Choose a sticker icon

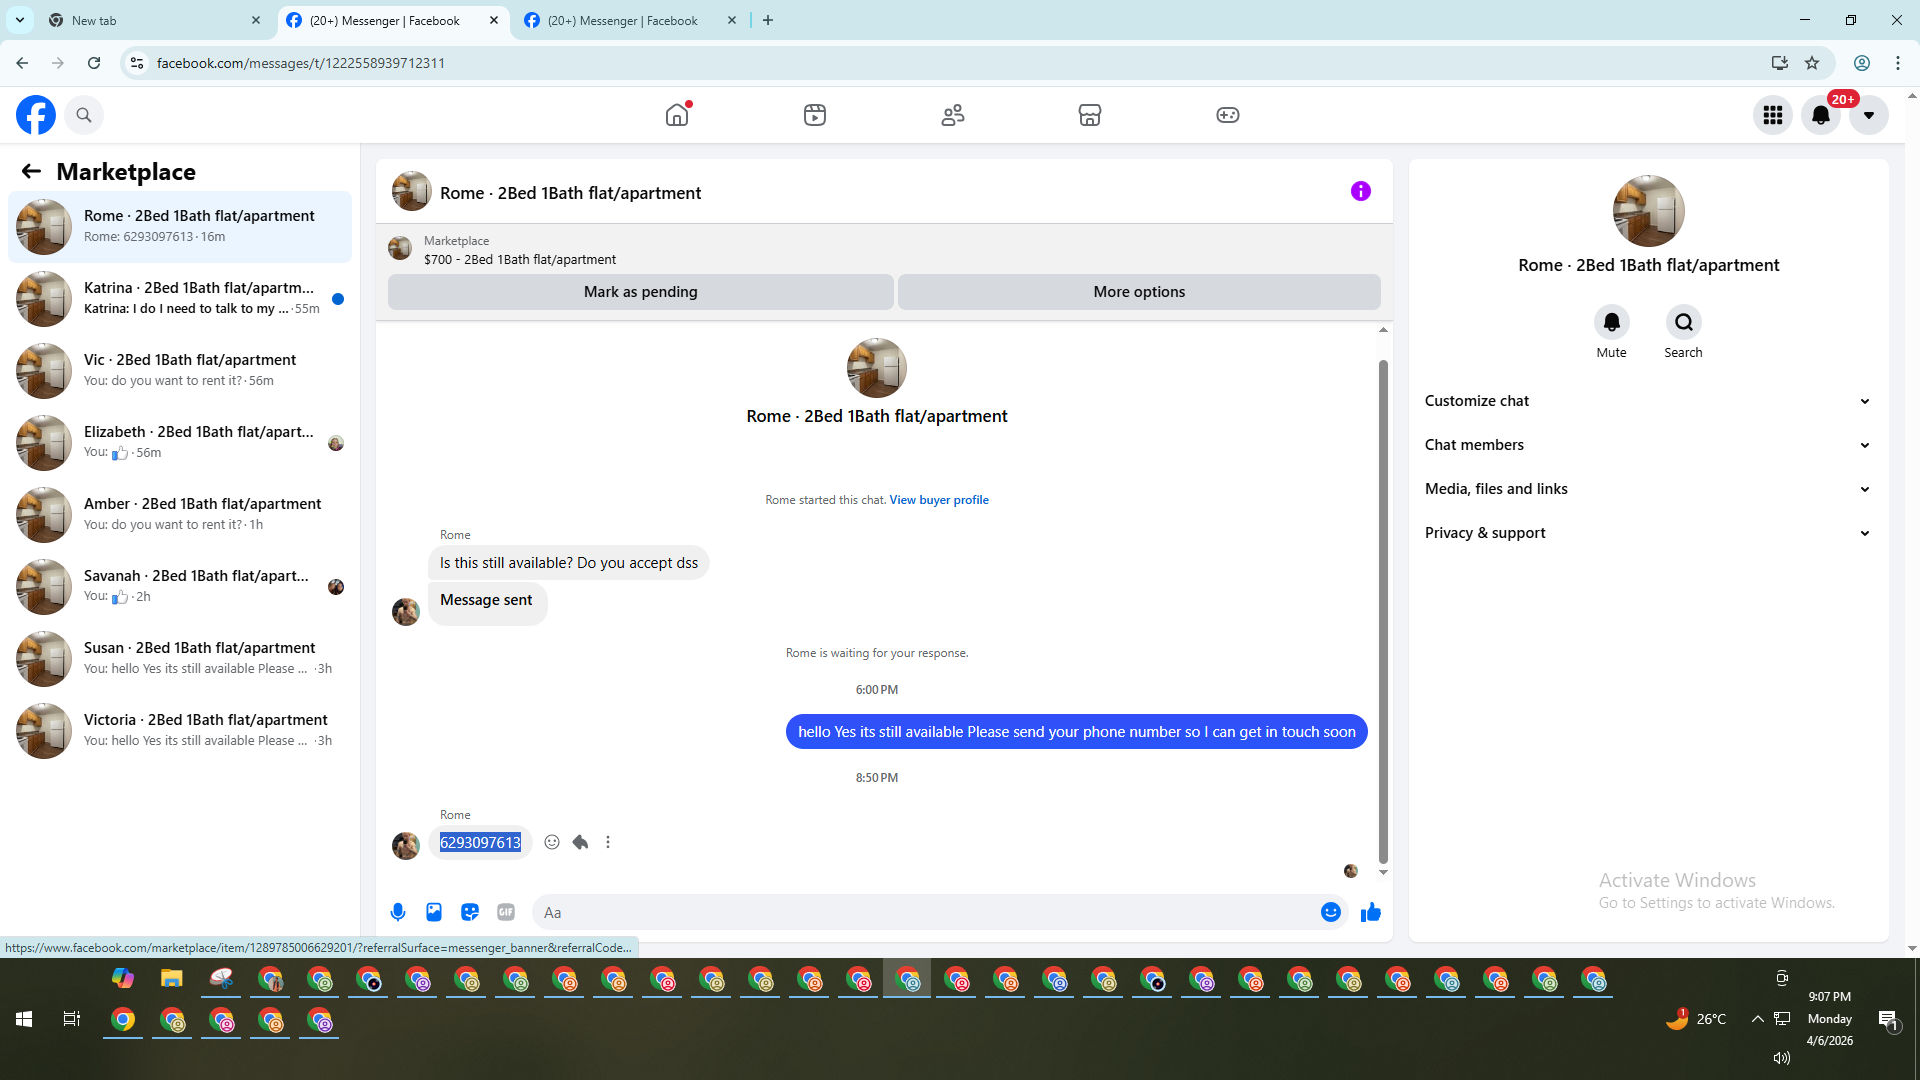470,912
